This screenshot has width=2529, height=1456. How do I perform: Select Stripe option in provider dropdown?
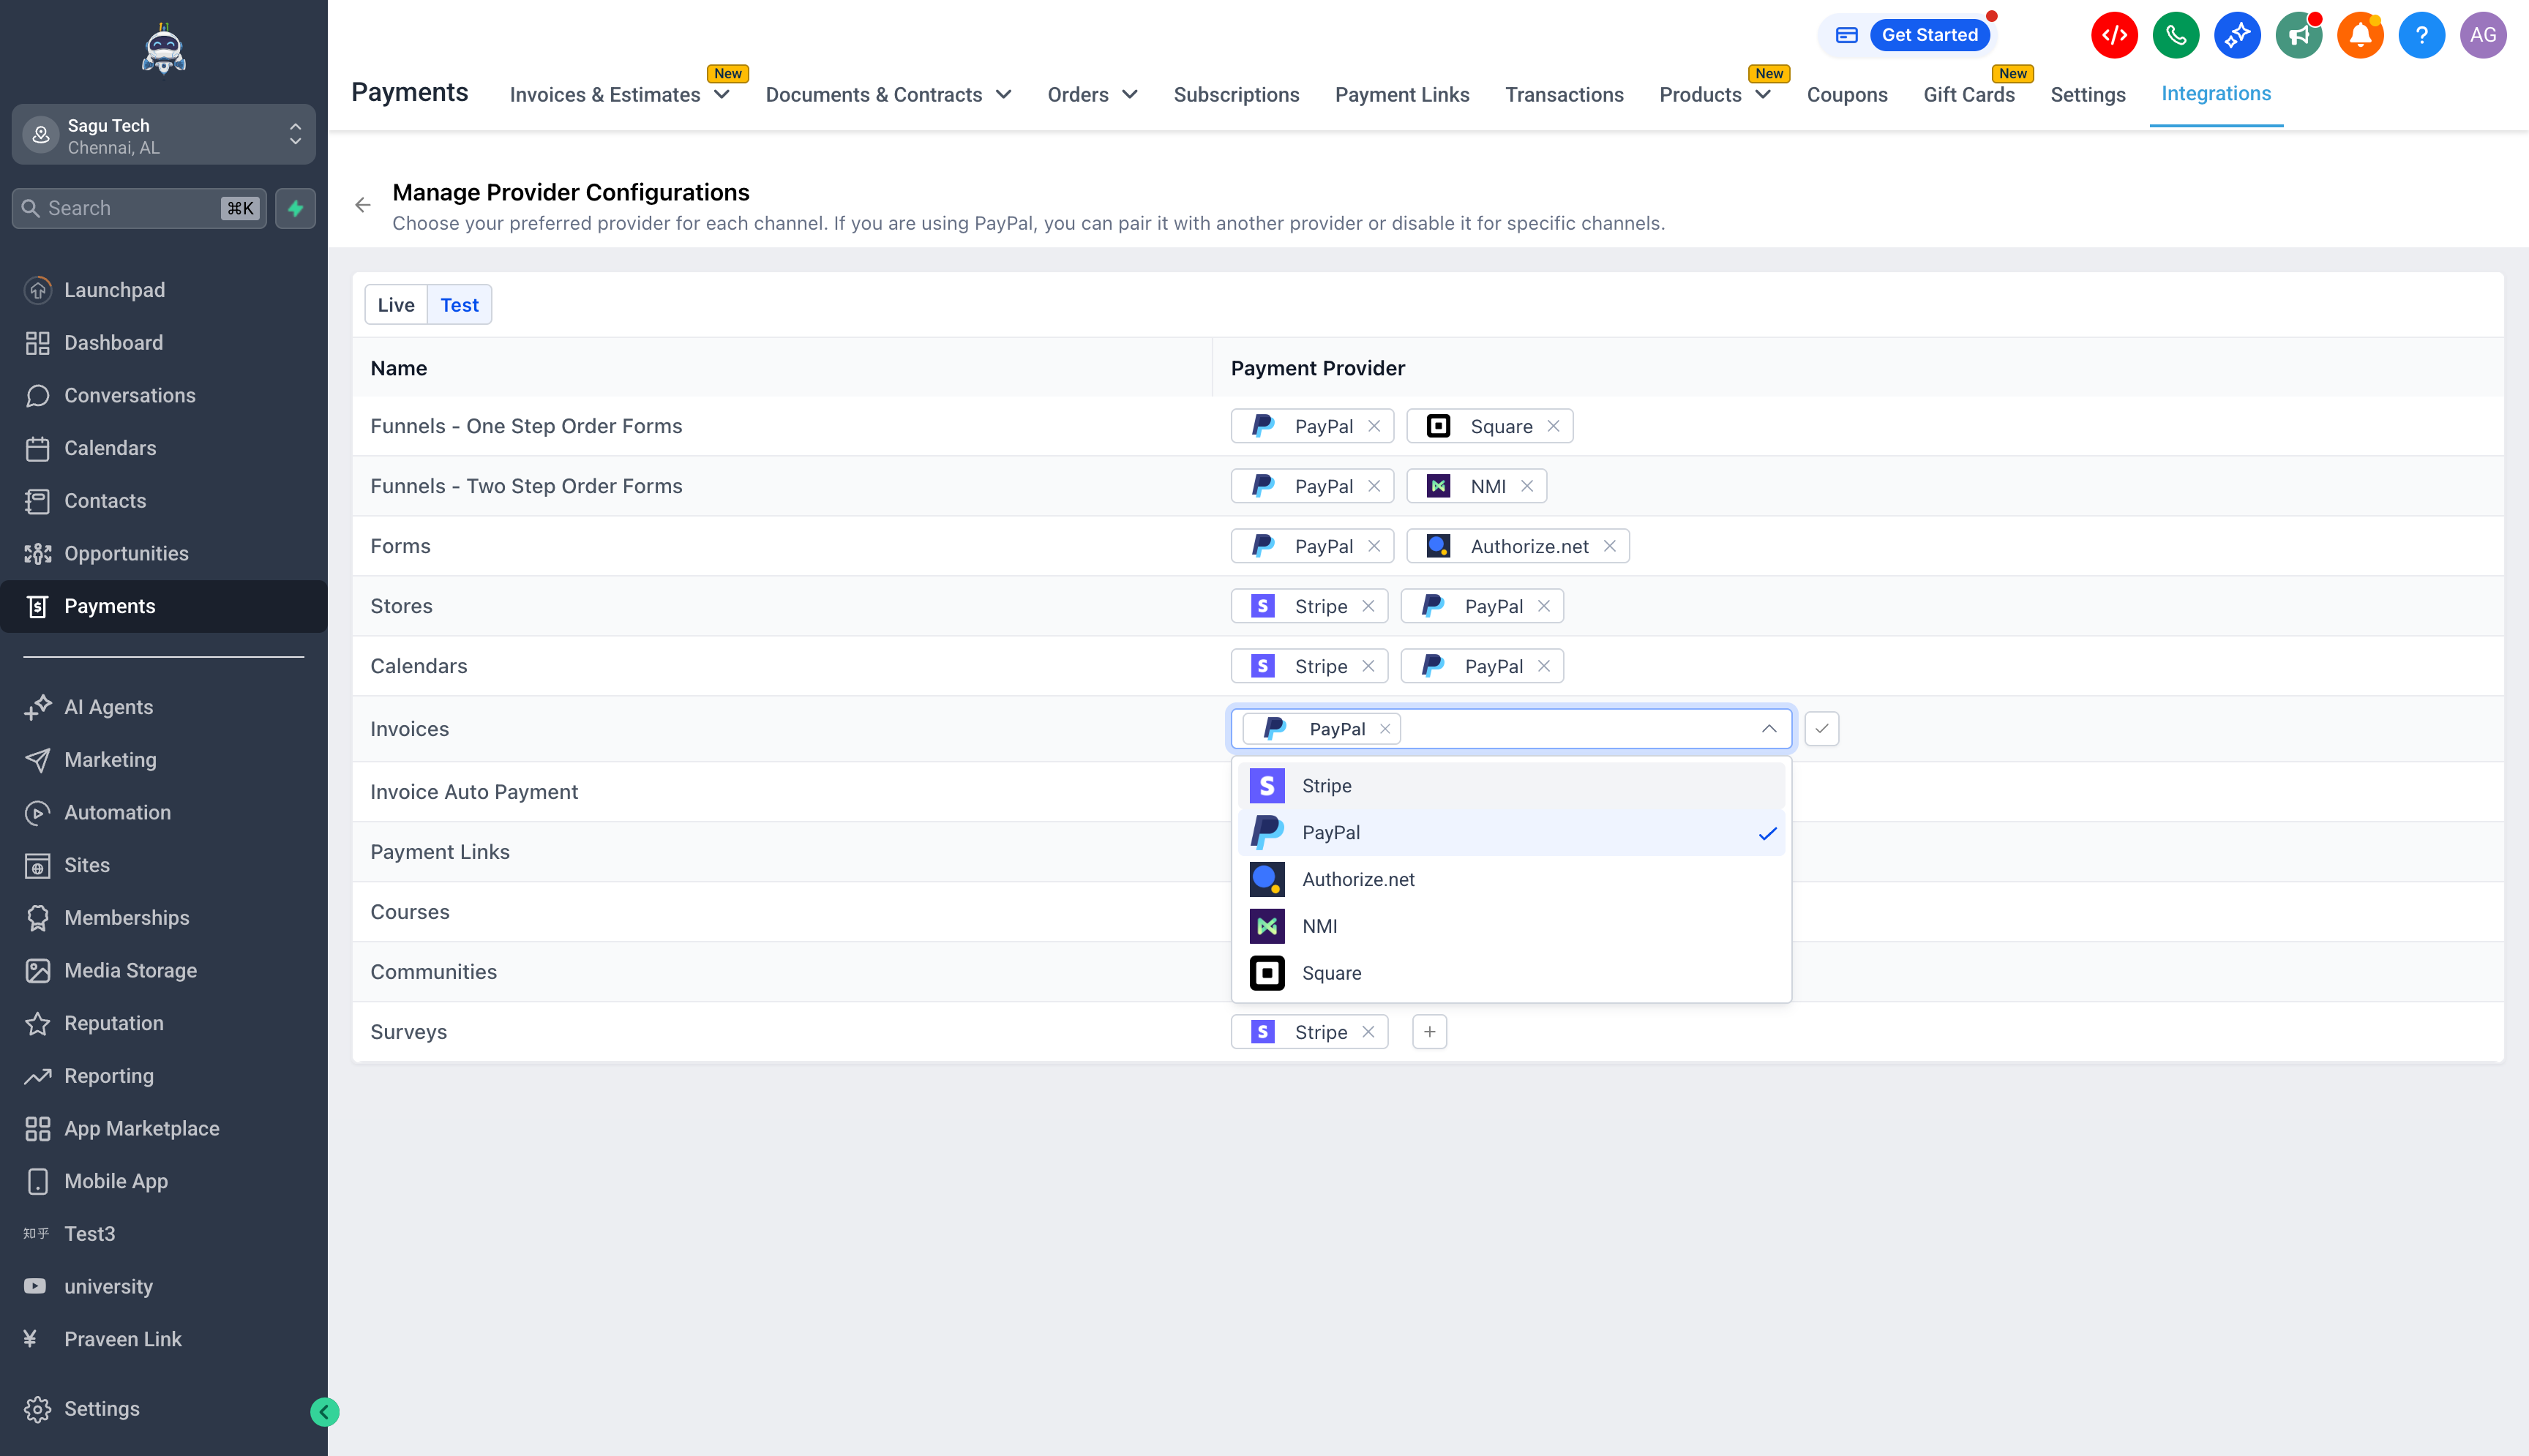[1326, 786]
